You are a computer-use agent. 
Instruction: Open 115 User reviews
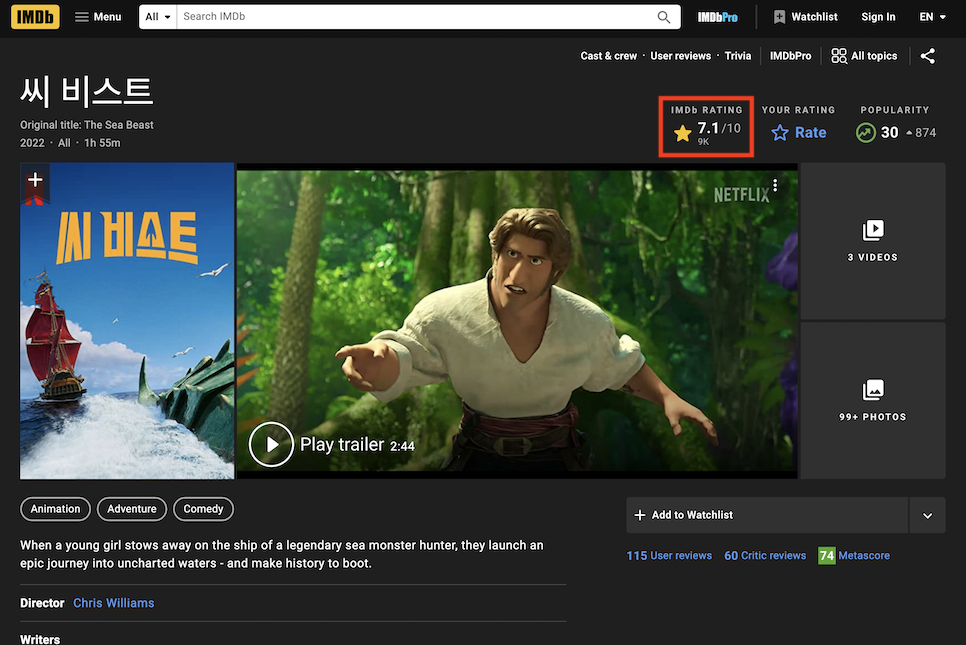click(x=669, y=556)
